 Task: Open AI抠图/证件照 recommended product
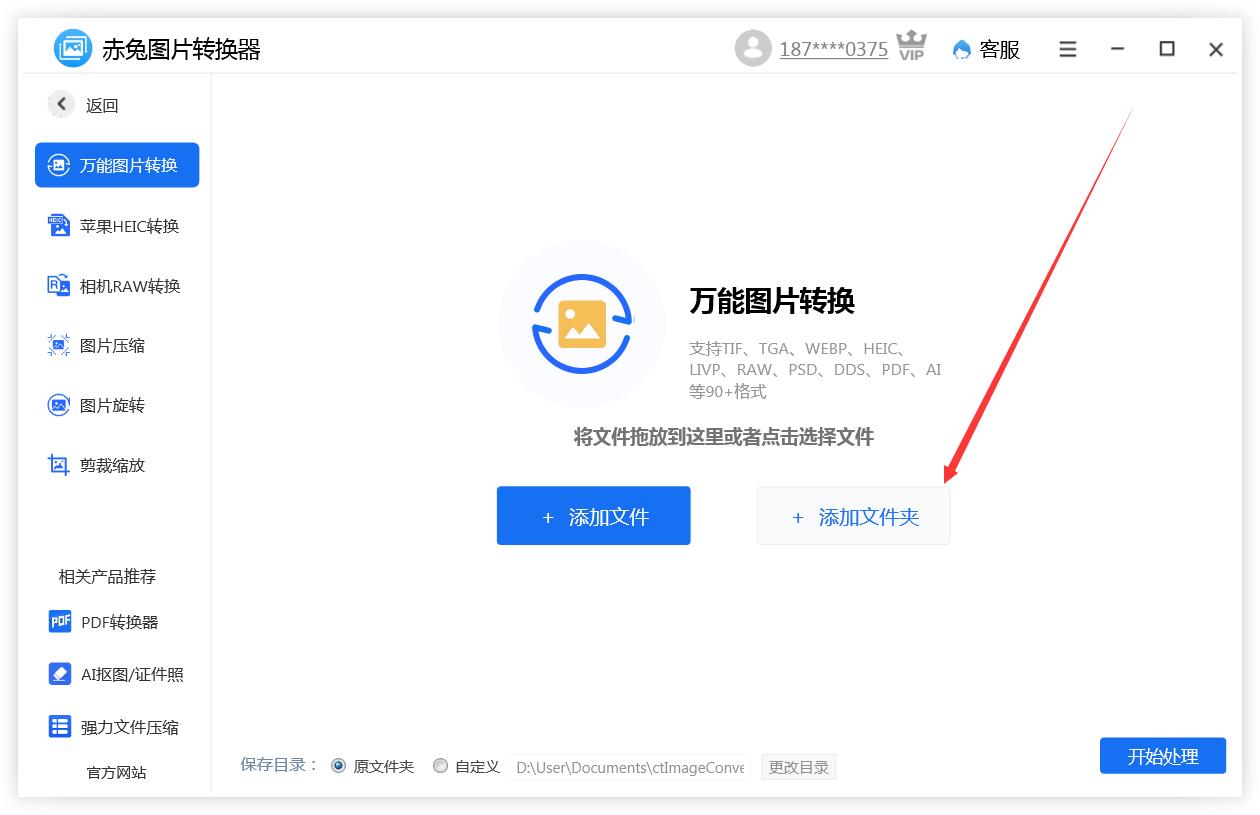117,673
